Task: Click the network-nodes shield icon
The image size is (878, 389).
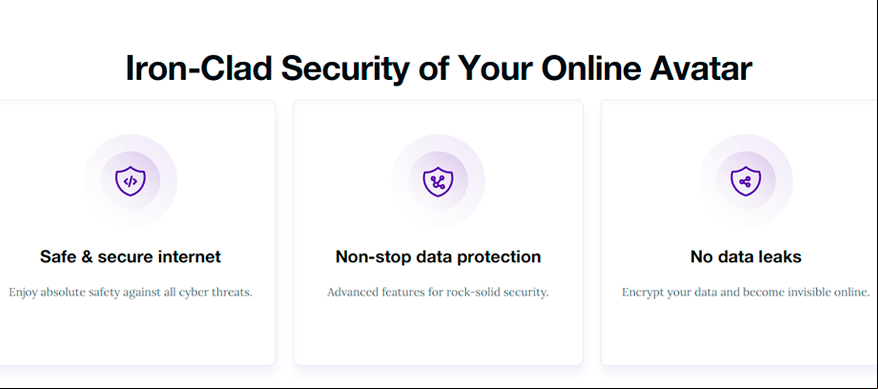Action: (438, 181)
